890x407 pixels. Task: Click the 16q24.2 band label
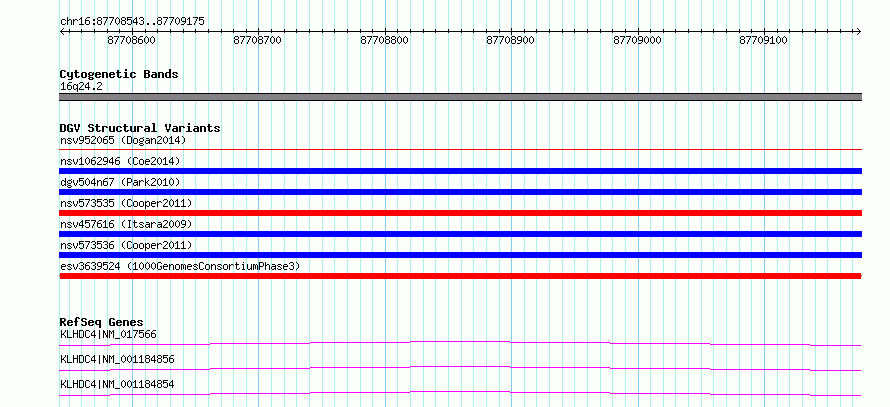pos(81,87)
